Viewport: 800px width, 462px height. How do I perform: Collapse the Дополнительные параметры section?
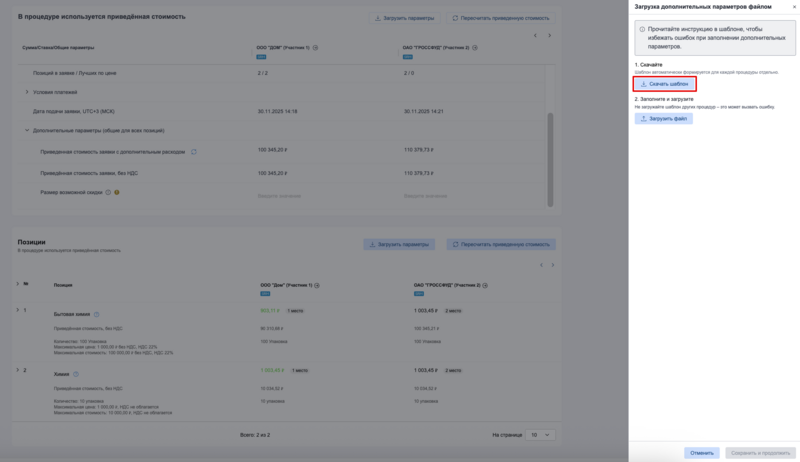tap(28, 131)
